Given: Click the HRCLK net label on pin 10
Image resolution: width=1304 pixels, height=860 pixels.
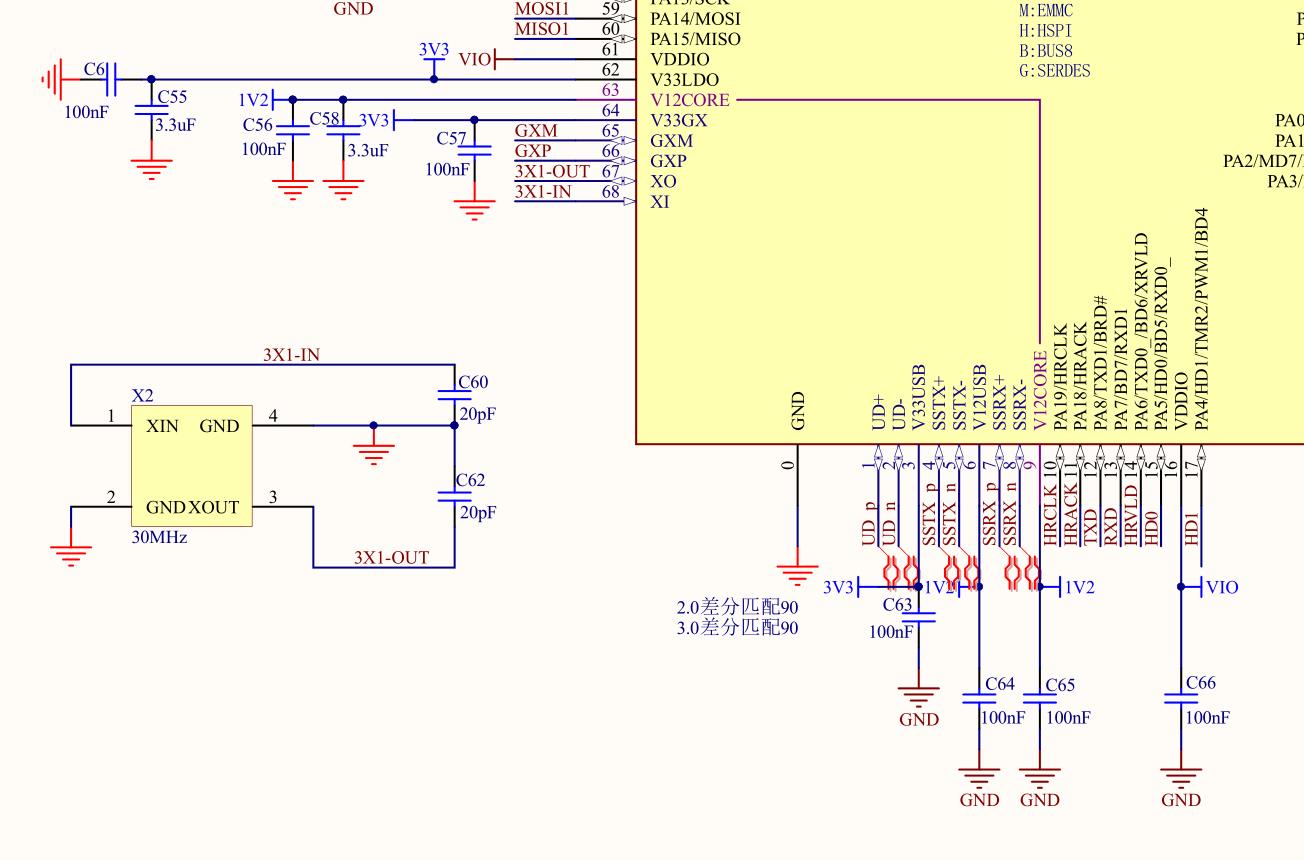Looking at the screenshot, I should point(1050,515).
